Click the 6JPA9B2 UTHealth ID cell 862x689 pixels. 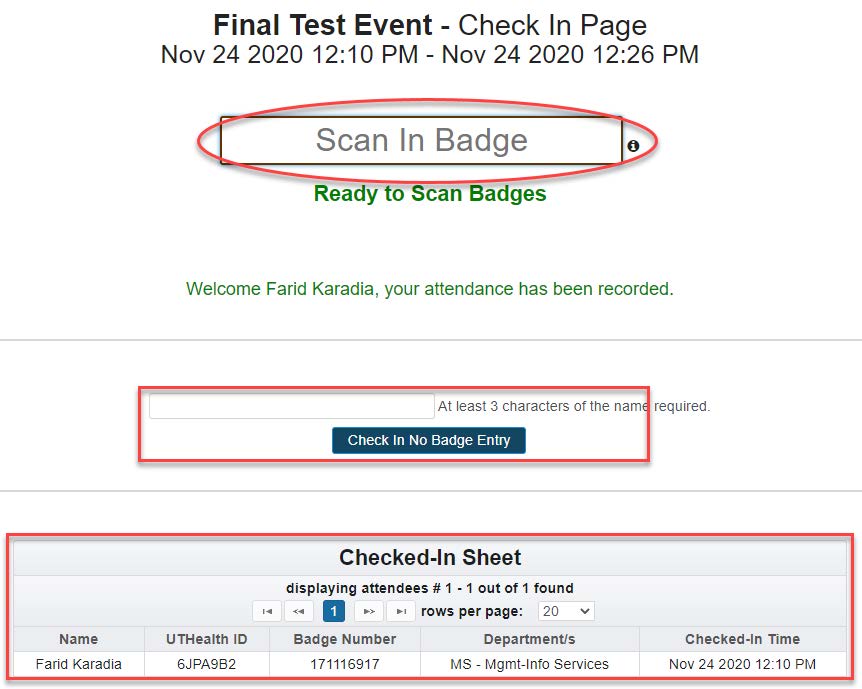(206, 664)
